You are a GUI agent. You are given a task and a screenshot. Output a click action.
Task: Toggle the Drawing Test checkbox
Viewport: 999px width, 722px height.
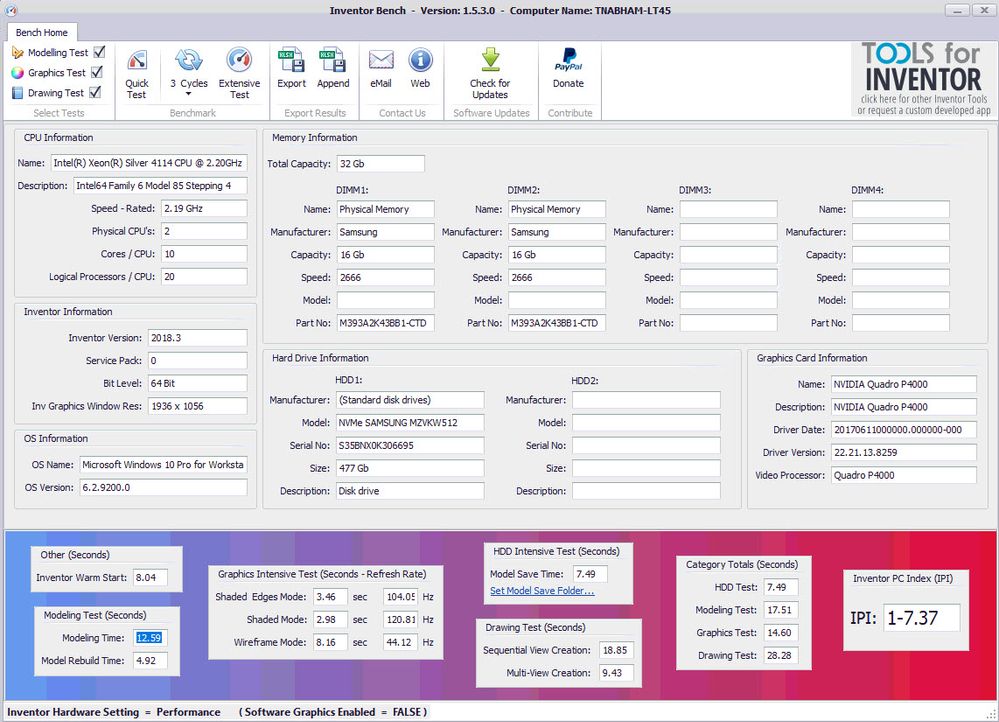pyautogui.click(x=95, y=92)
